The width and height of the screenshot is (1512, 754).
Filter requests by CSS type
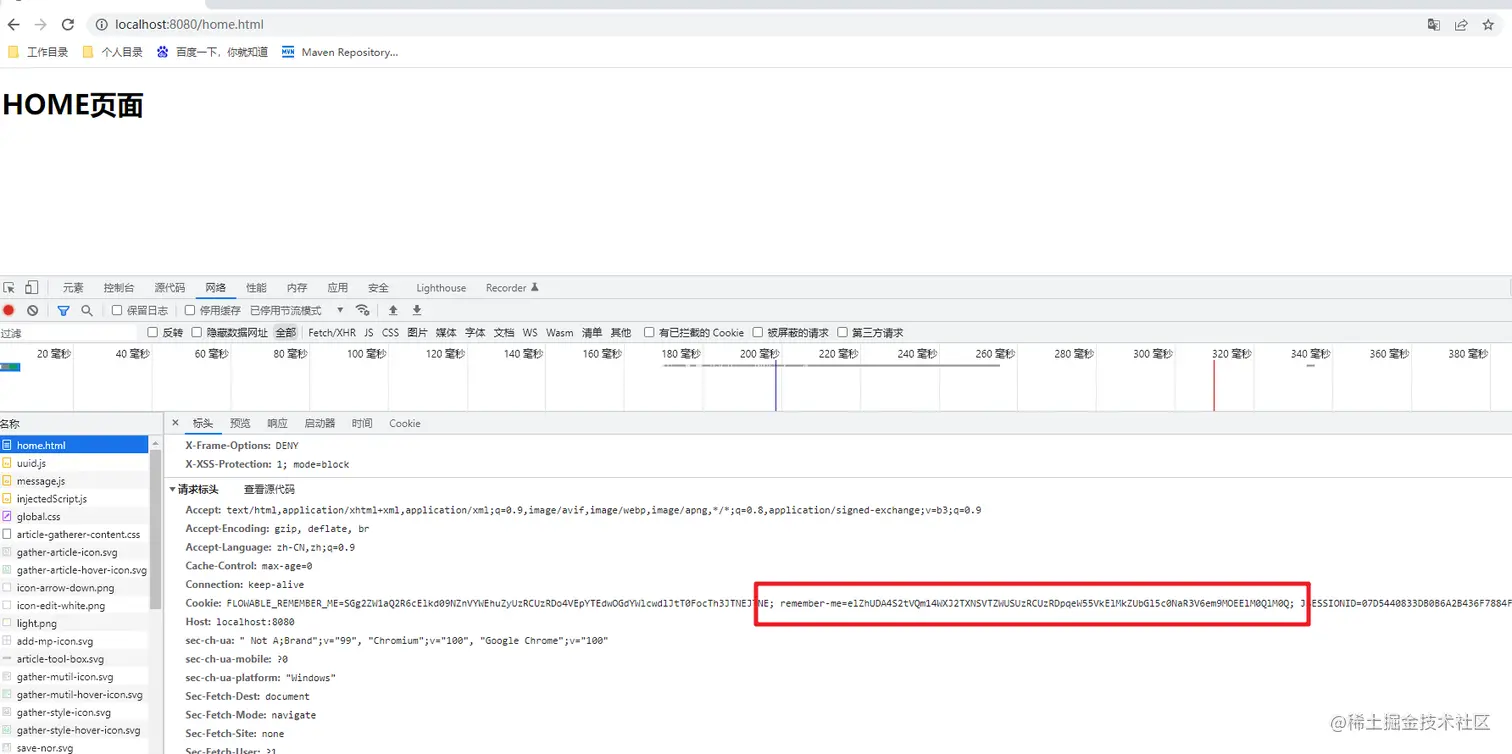pos(390,333)
